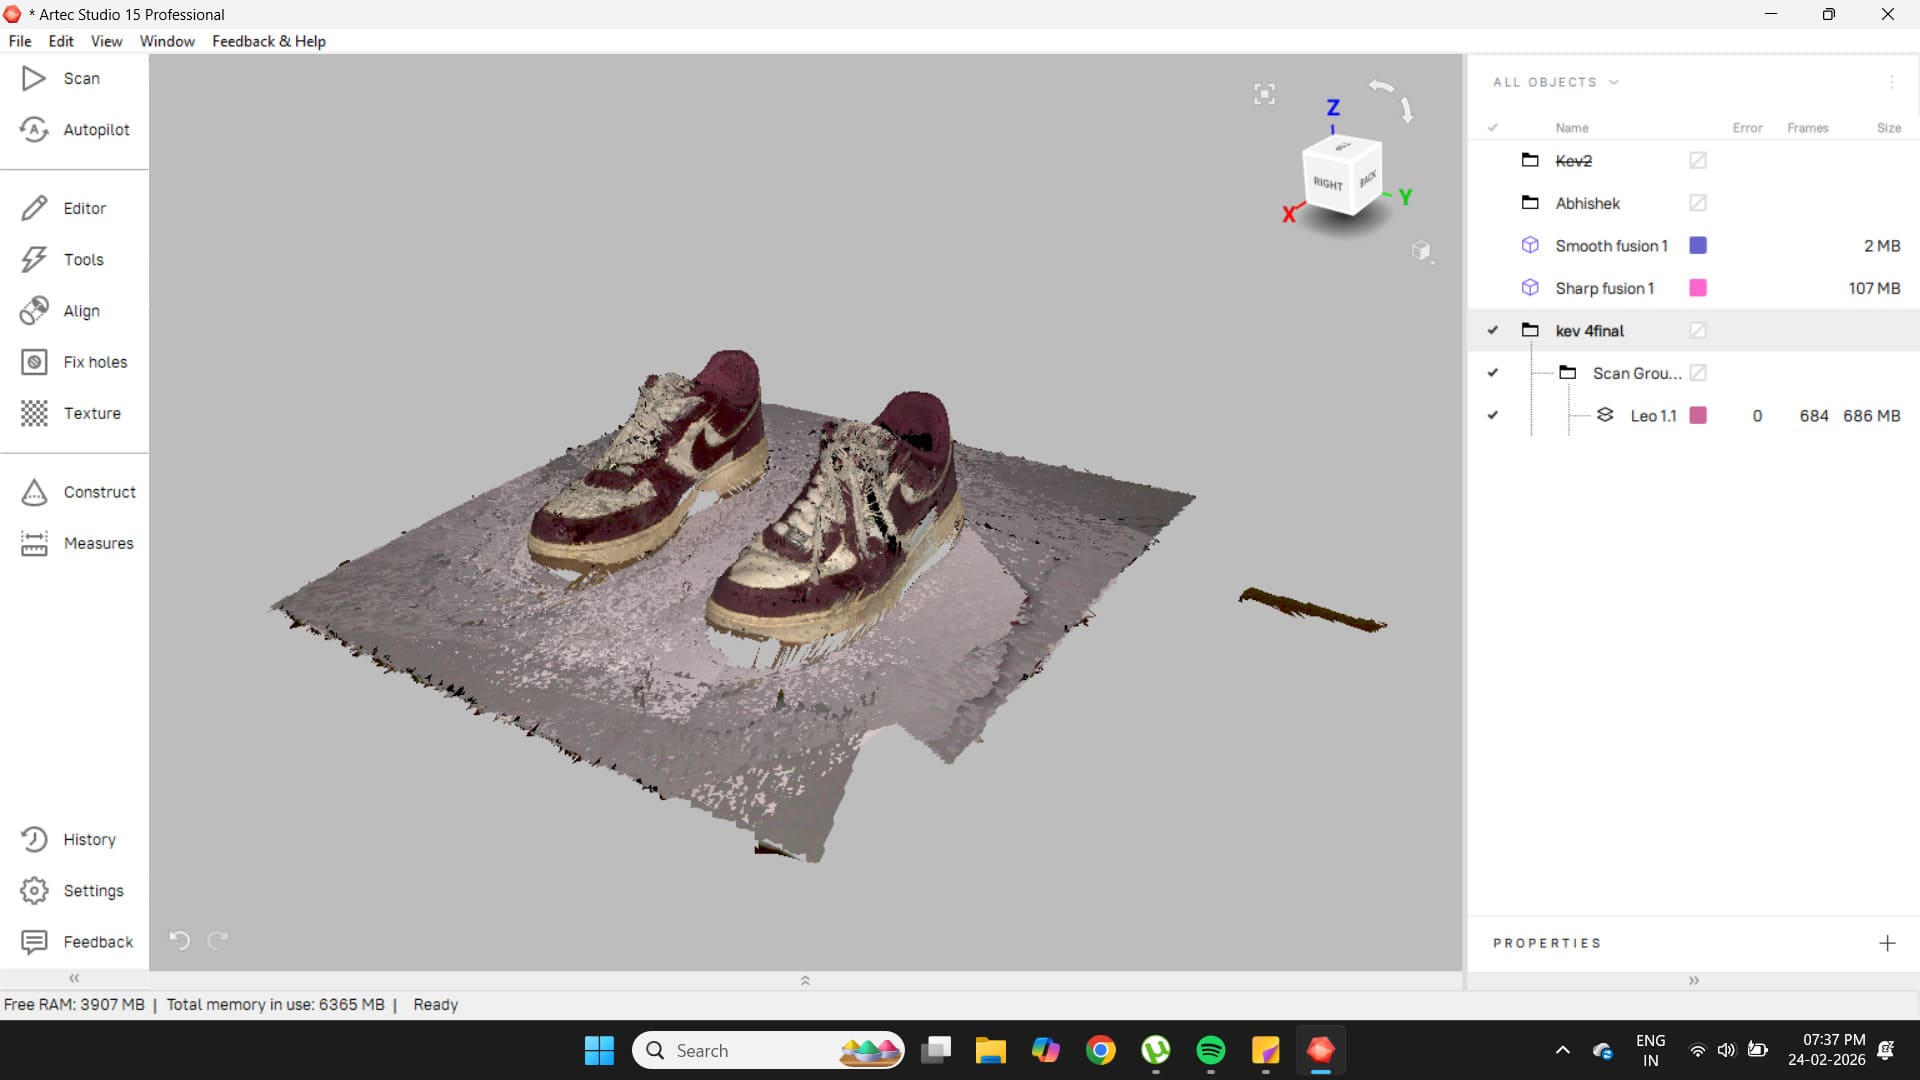
Task: Open Spotify from the taskbar
Action: (1210, 1050)
